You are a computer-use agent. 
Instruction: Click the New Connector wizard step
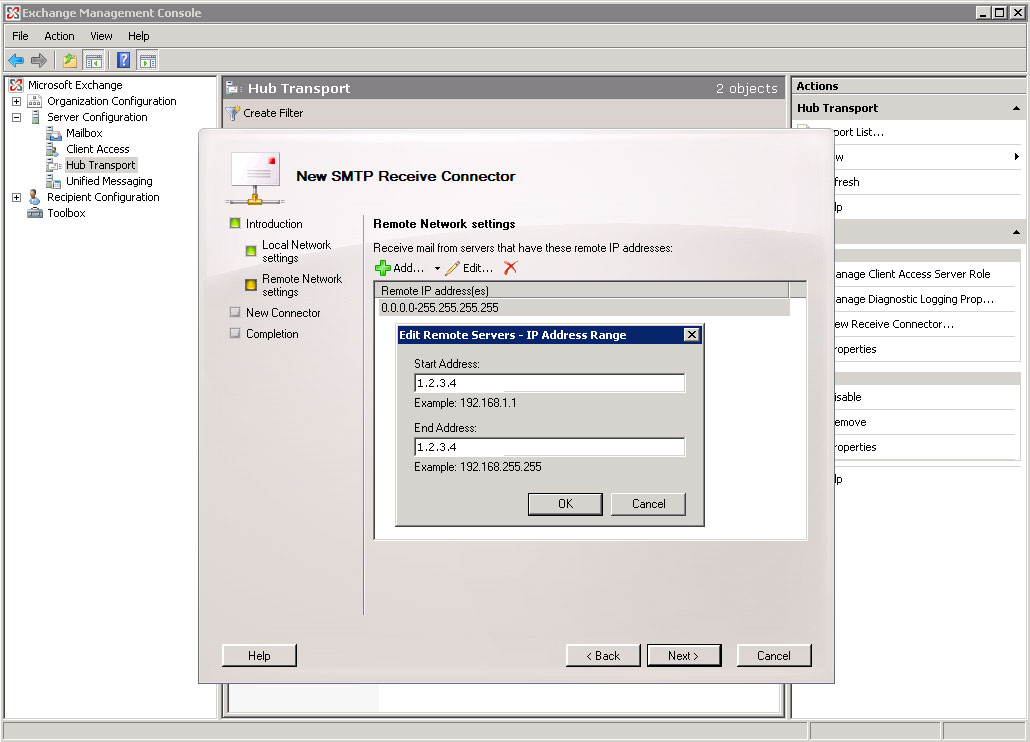coord(283,313)
